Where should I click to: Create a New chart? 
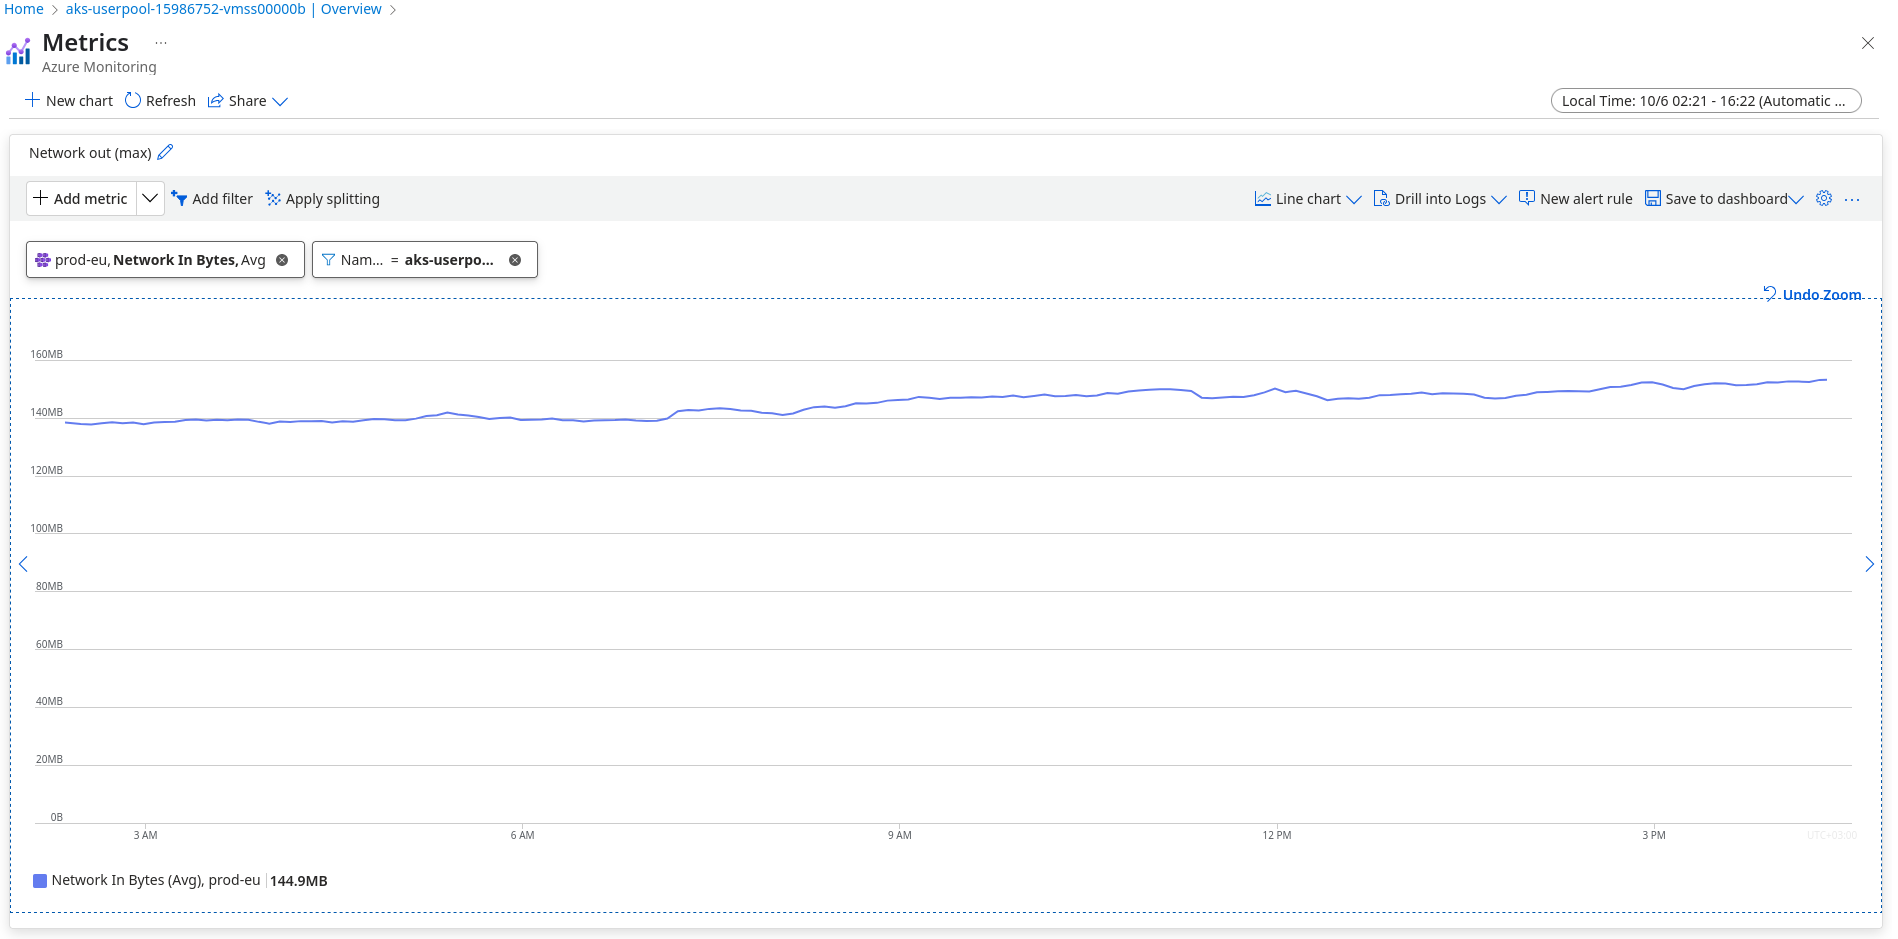pos(68,100)
